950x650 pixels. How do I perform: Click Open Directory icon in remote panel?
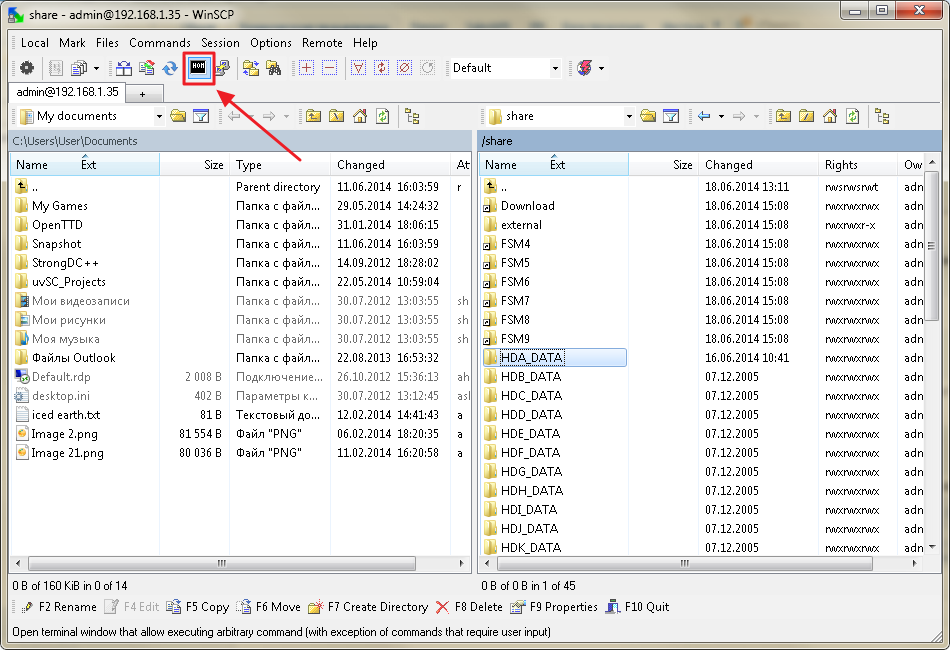(x=648, y=116)
